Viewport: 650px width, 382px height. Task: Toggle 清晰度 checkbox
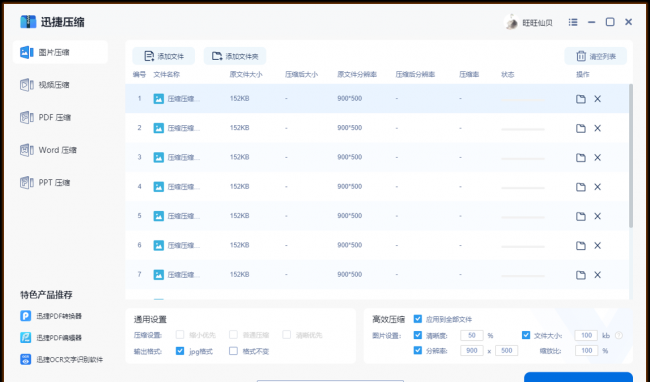(418, 335)
